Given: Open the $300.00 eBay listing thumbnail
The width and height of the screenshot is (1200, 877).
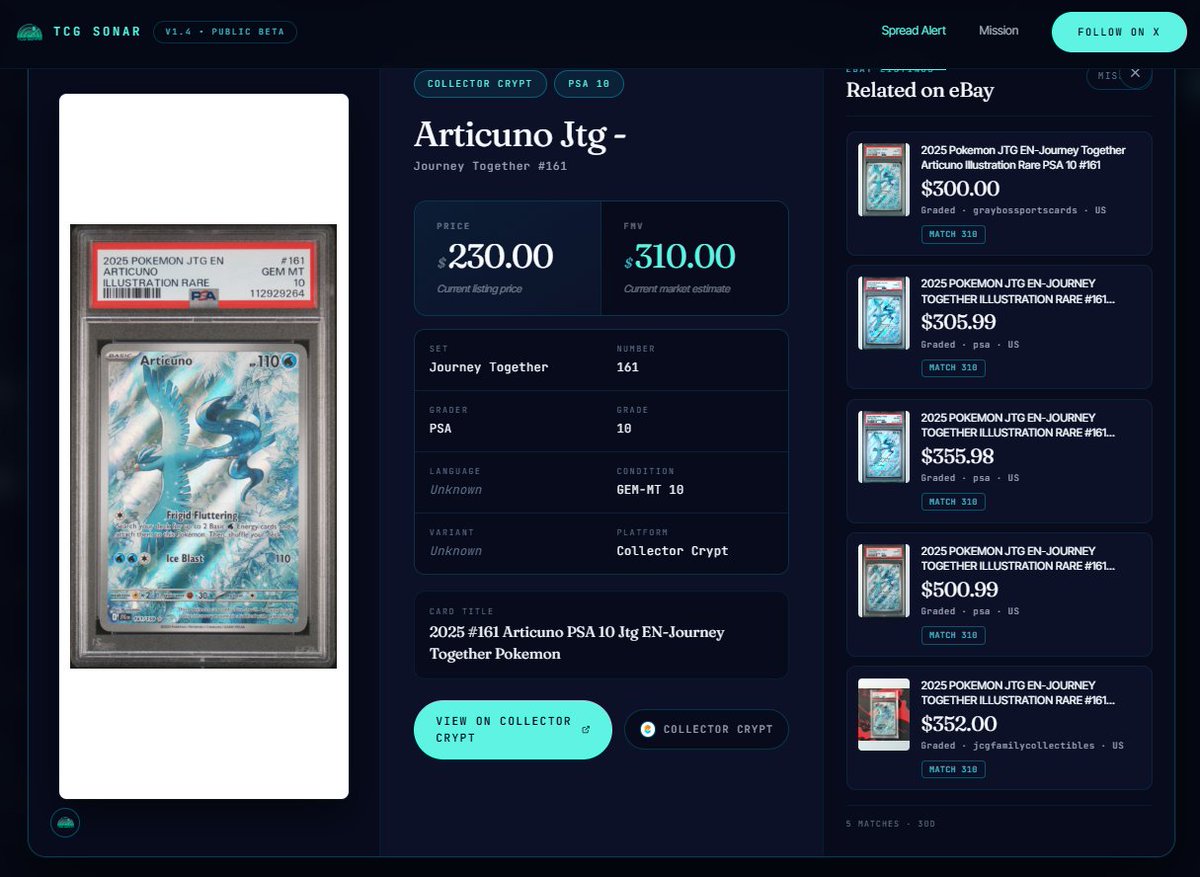Looking at the screenshot, I should (x=884, y=179).
